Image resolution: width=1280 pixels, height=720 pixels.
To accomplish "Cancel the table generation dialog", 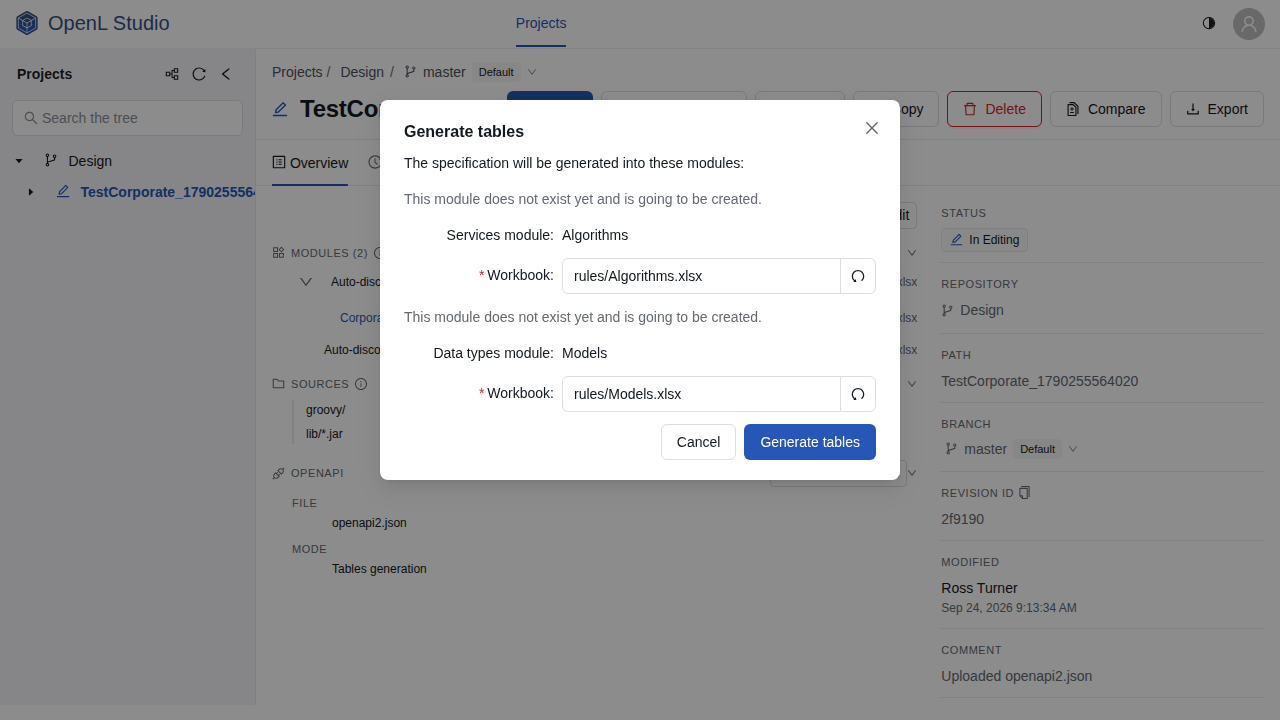I will click(x=698, y=442).
